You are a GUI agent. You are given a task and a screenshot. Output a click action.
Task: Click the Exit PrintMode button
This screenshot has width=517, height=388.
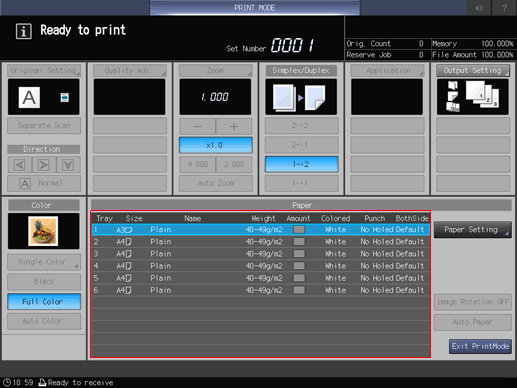tap(480, 346)
